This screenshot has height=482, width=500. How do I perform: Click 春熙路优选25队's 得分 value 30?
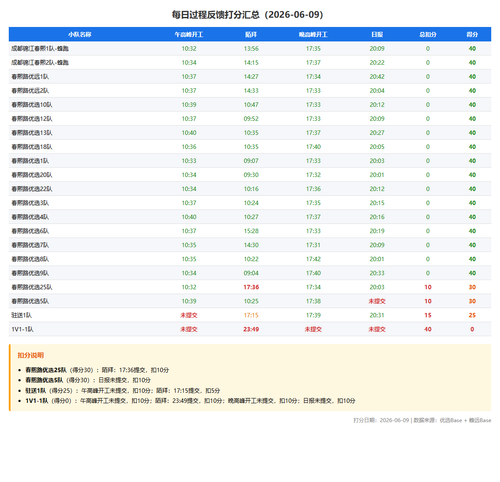coord(472,287)
